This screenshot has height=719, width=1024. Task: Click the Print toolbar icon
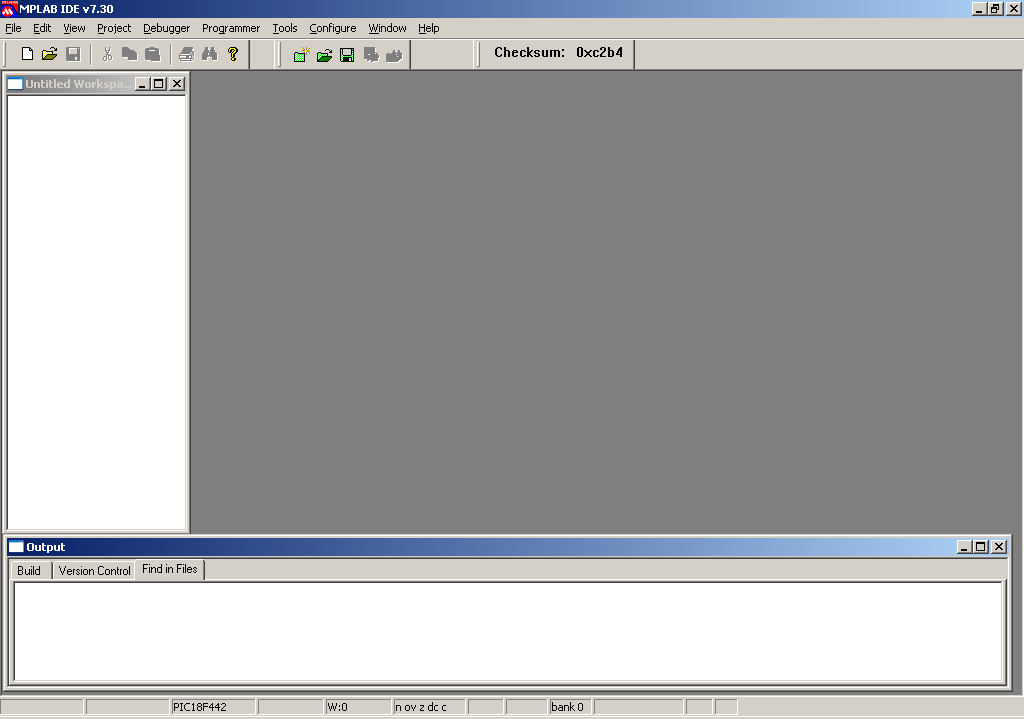click(187, 54)
